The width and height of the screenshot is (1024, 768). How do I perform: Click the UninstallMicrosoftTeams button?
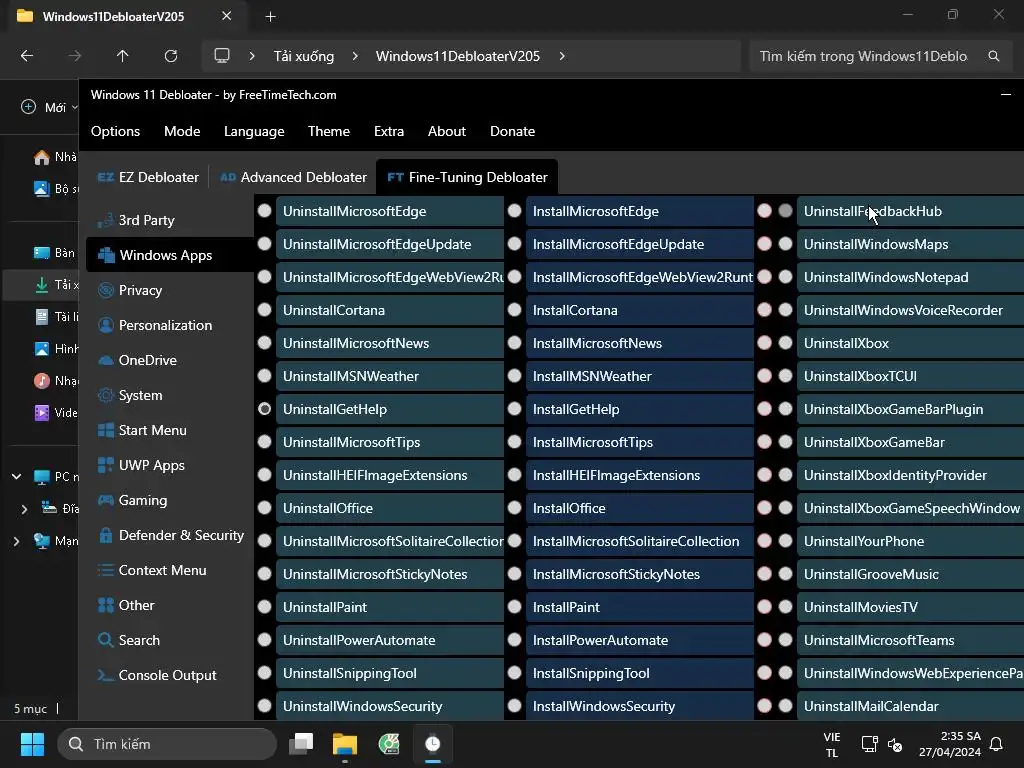pyautogui.click(x=910, y=640)
